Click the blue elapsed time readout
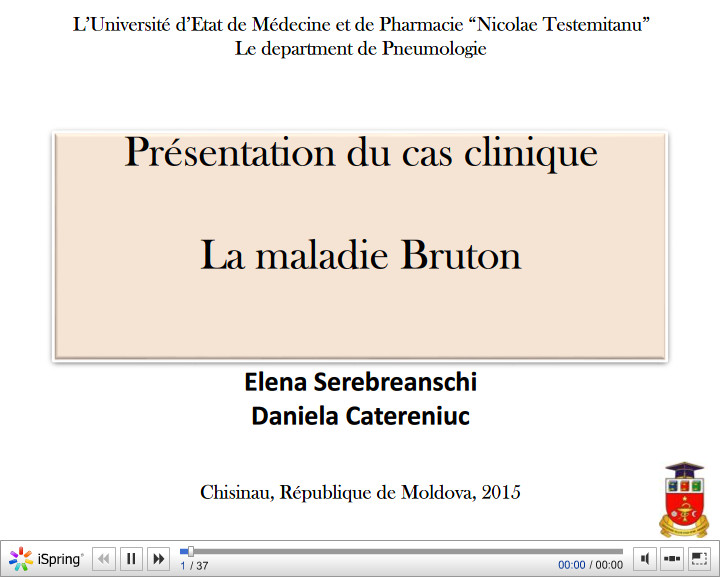The height and width of the screenshot is (577, 720). (571, 565)
